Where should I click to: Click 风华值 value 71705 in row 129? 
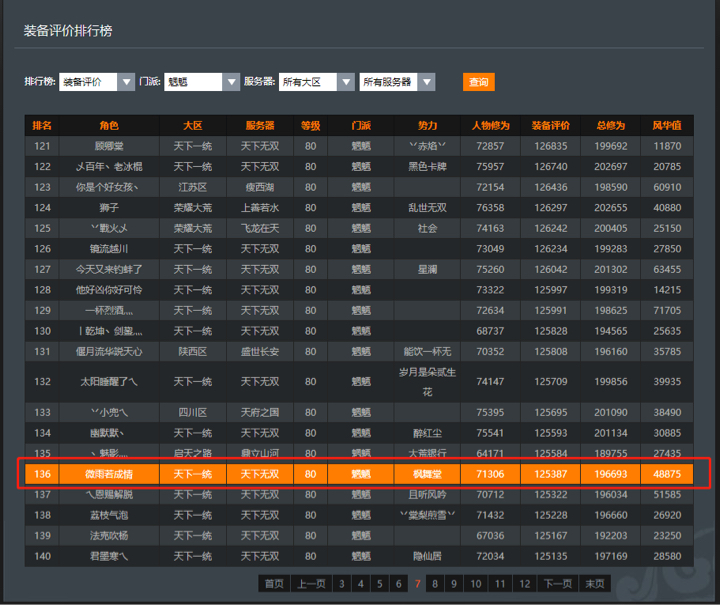pyautogui.click(x=667, y=310)
